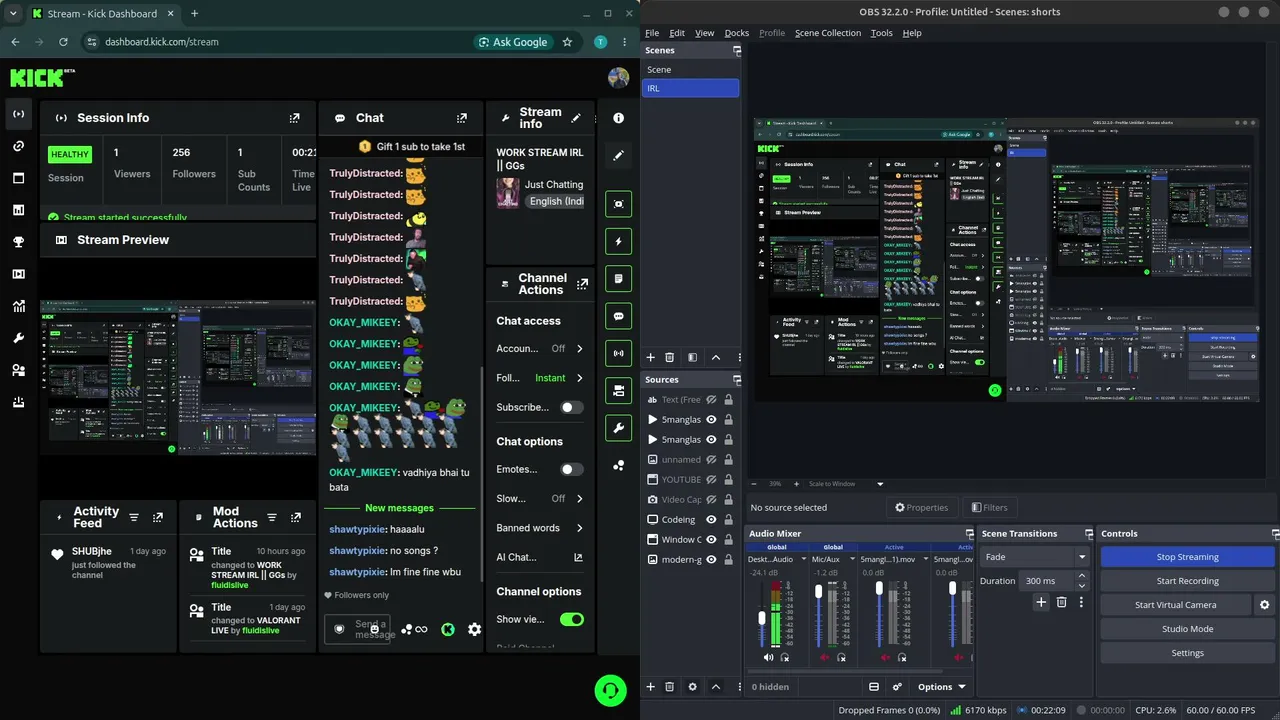Open the emote picker in the message box

(x=375, y=629)
